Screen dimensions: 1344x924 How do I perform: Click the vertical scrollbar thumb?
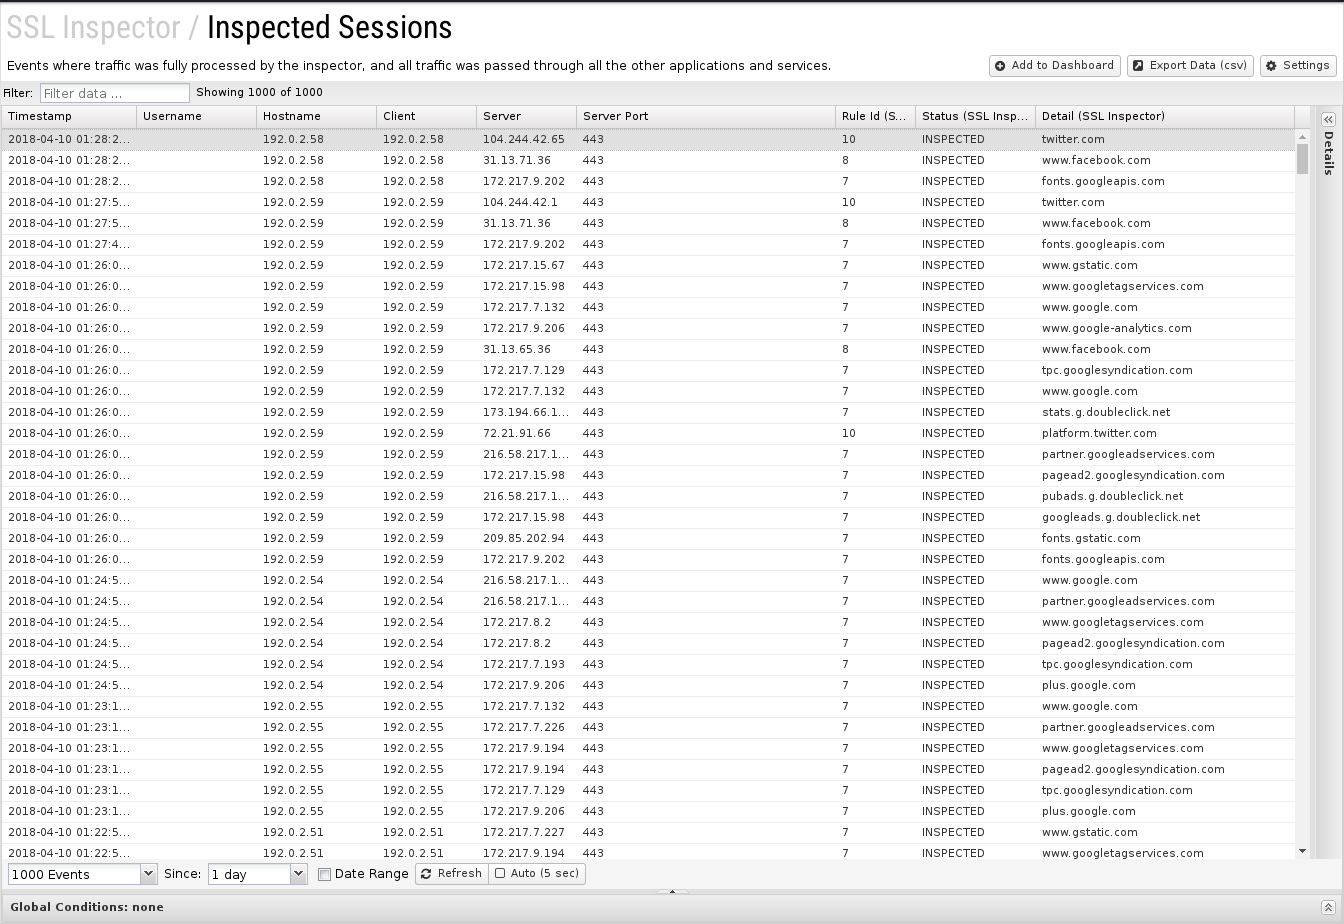click(1302, 159)
